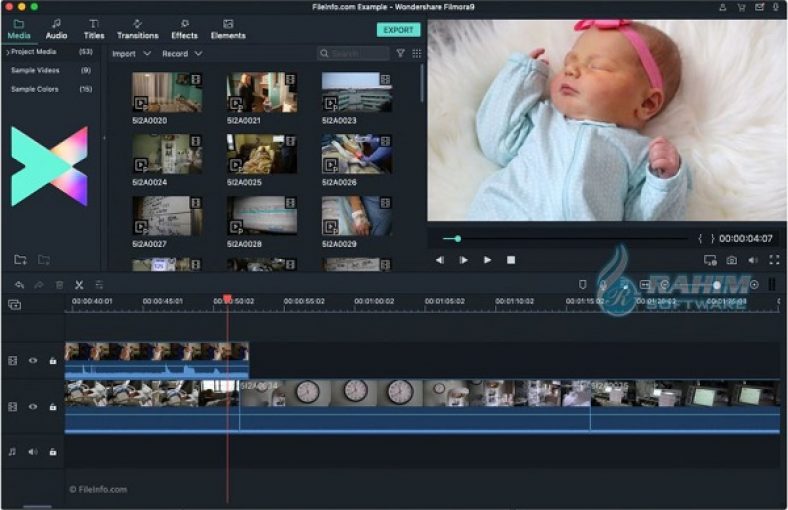The height and width of the screenshot is (510, 788).
Task: Lock the second video track
Action: pos(52,407)
